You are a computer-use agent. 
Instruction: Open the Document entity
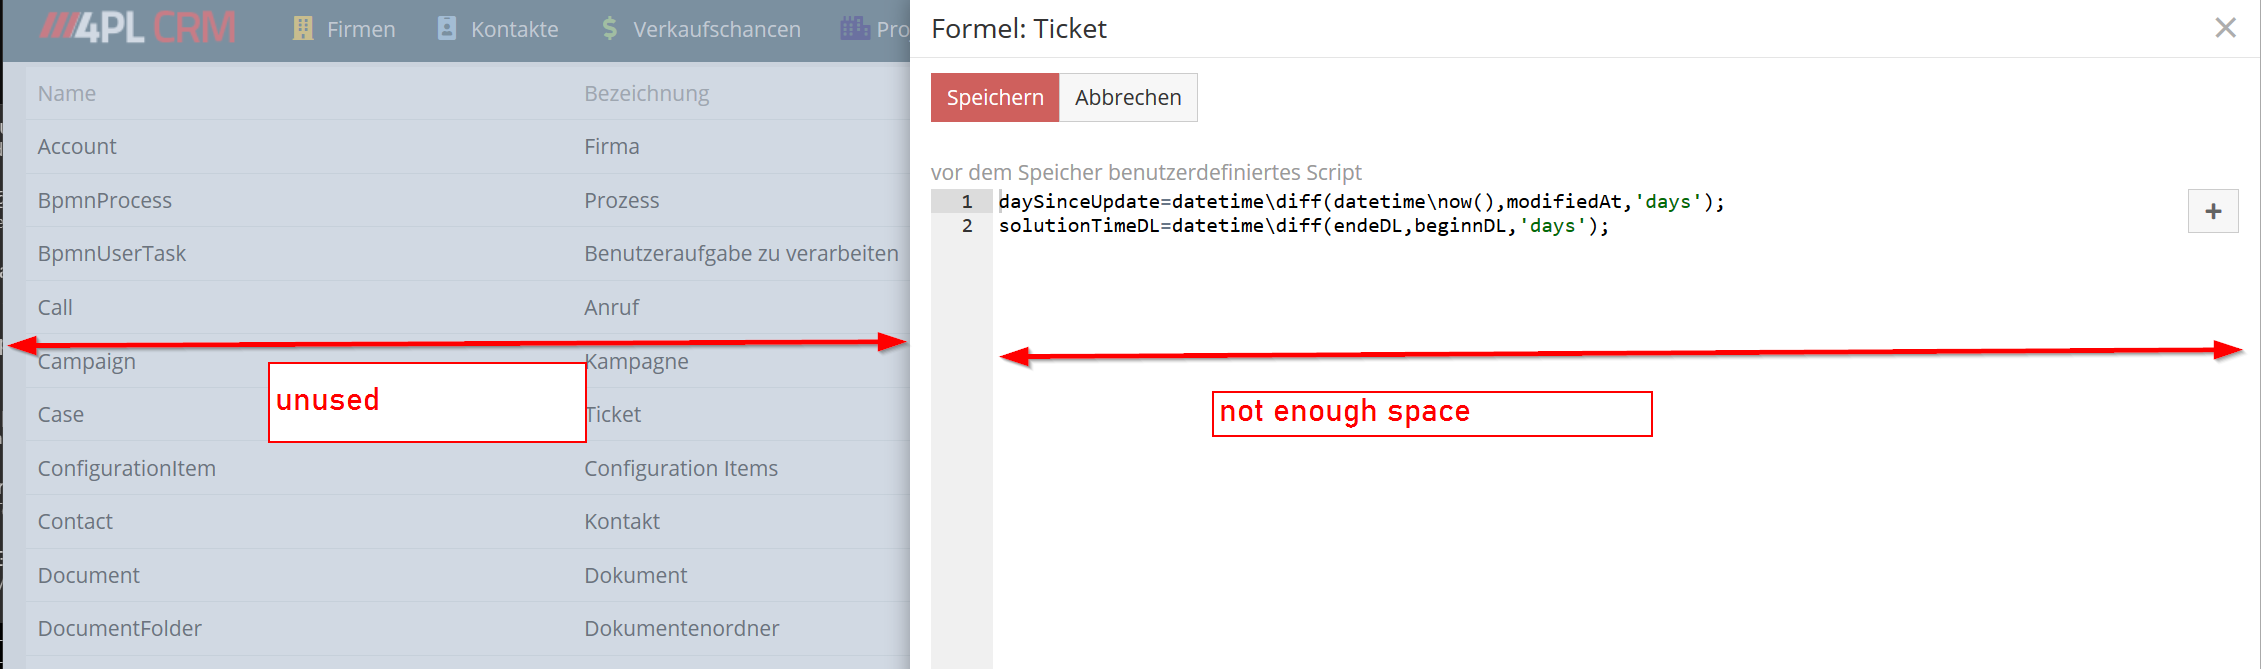tap(89, 576)
